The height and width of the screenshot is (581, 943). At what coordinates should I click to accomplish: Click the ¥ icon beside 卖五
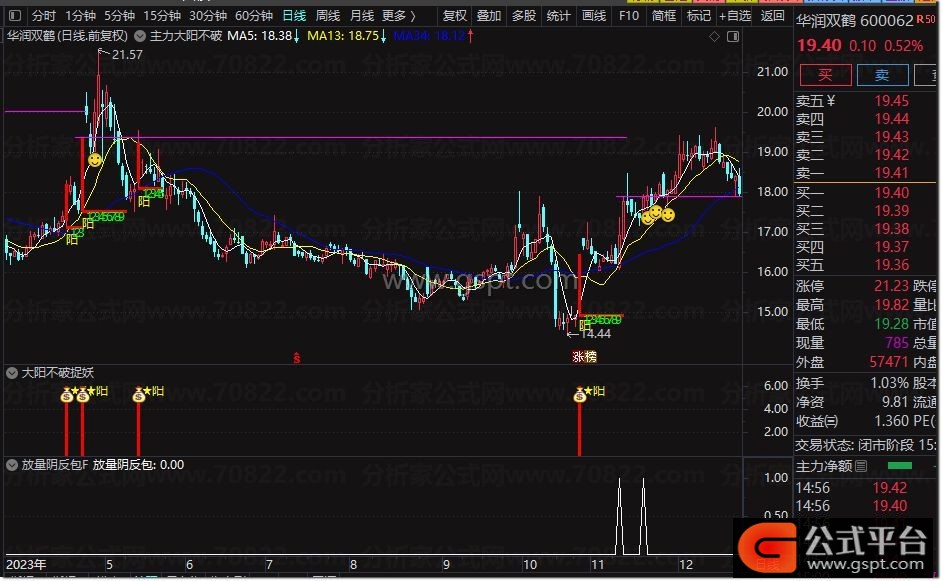click(831, 101)
